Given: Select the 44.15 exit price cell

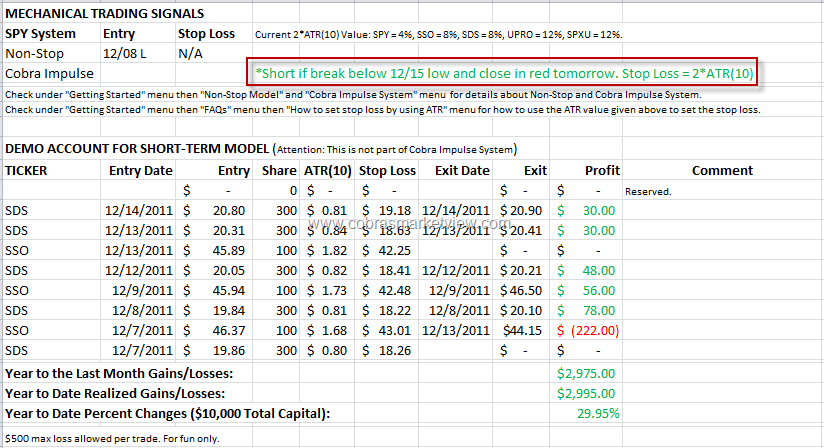Looking at the screenshot, I should [x=522, y=330].
